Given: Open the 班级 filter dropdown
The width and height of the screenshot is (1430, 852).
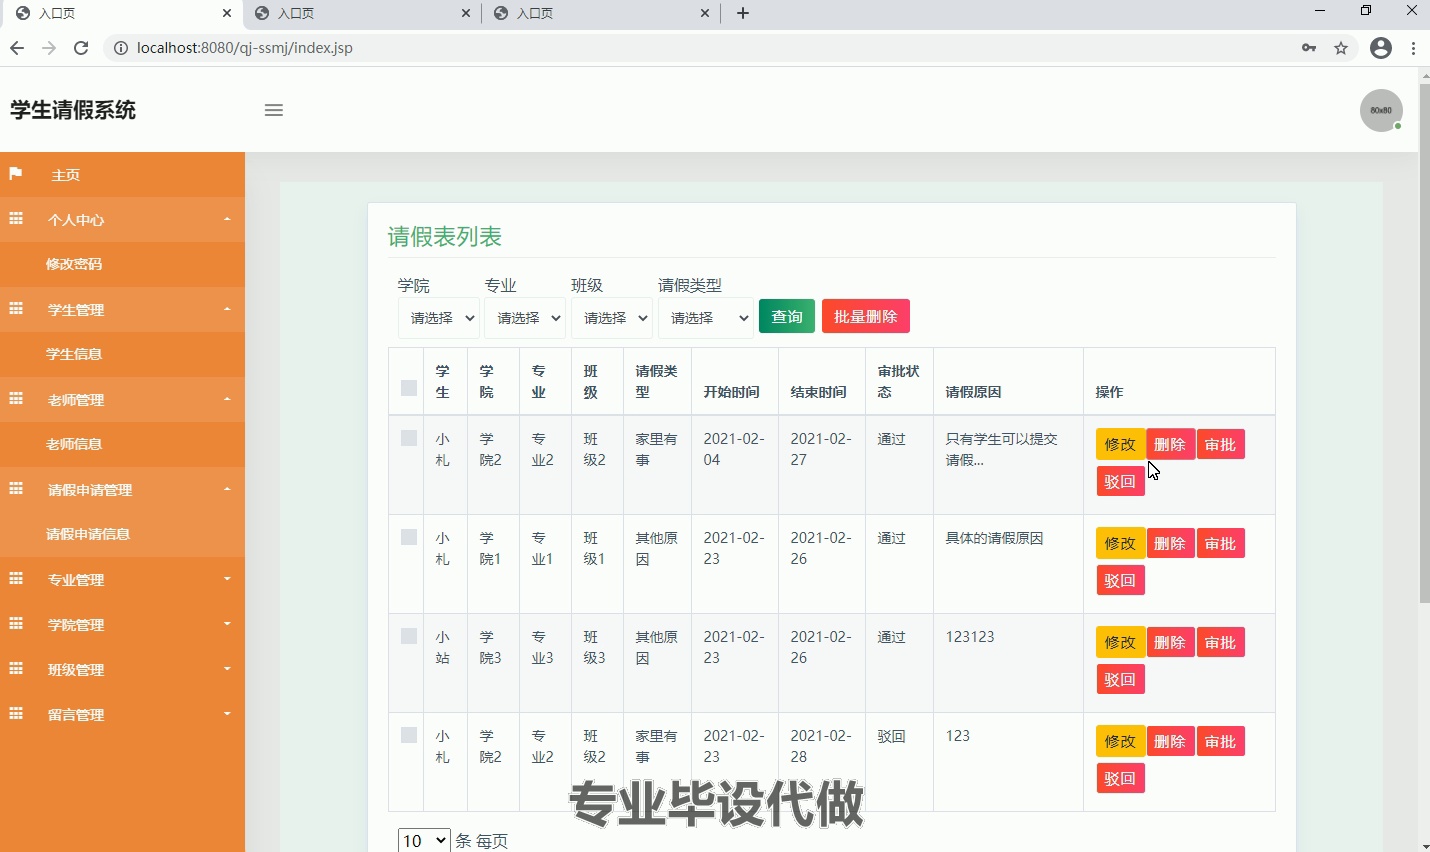Looking at the screenshot, I should click(612, 318).
